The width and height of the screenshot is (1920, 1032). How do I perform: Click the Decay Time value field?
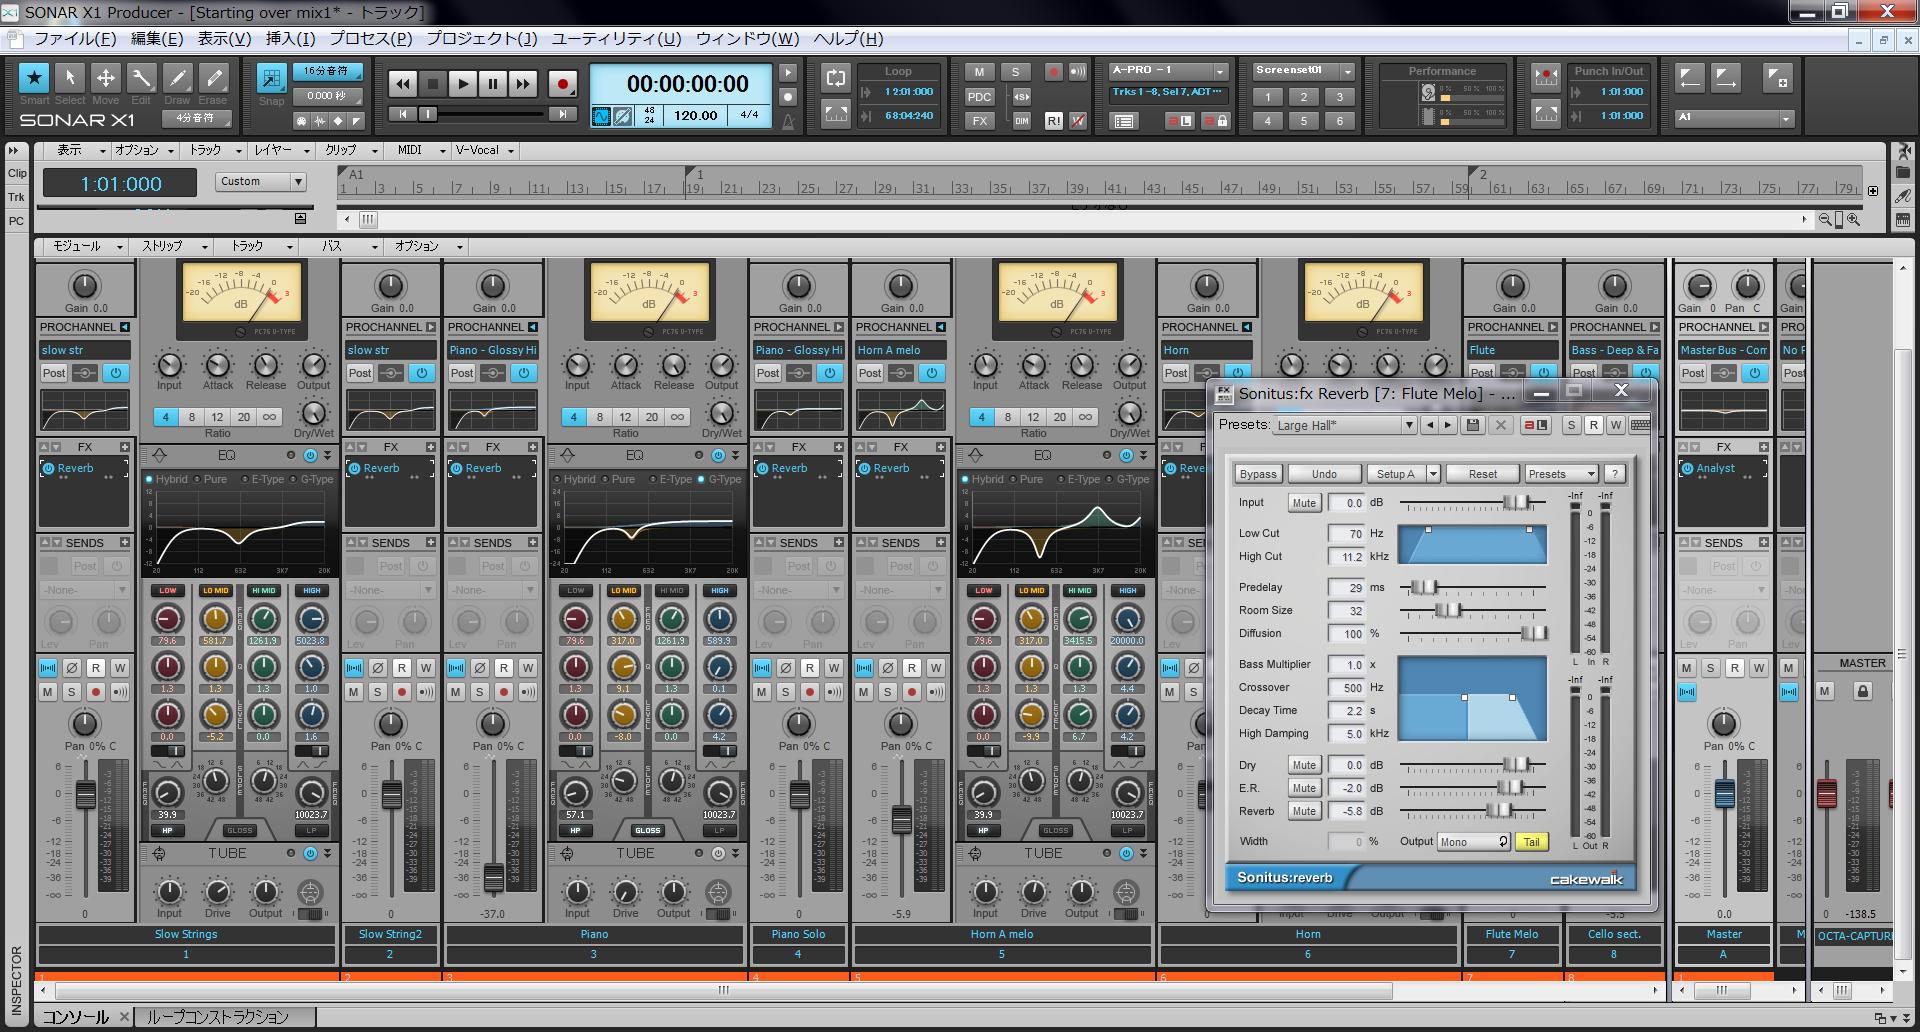tap(1346, 711)
